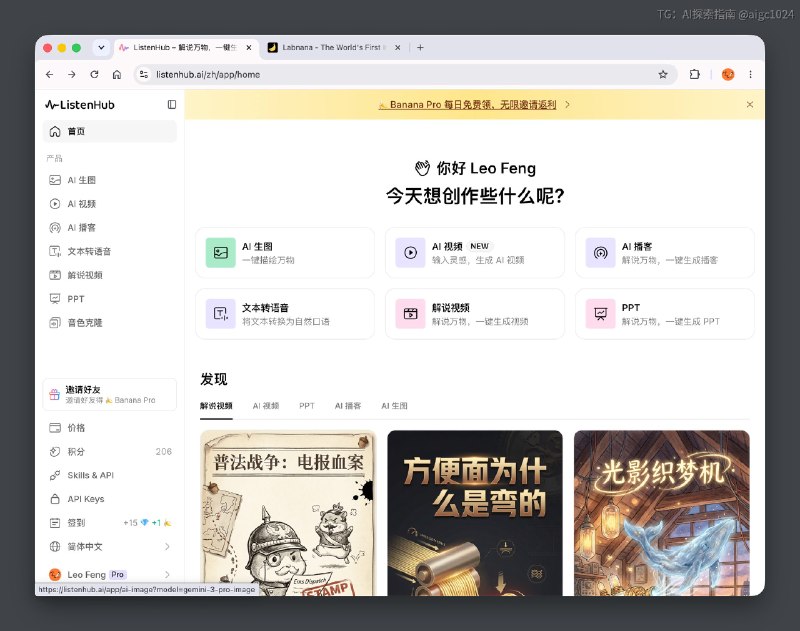This screenshot has height=631, width=800.
Task: Click the PPT card presentation icon
Action: click(x=601, y=314)
